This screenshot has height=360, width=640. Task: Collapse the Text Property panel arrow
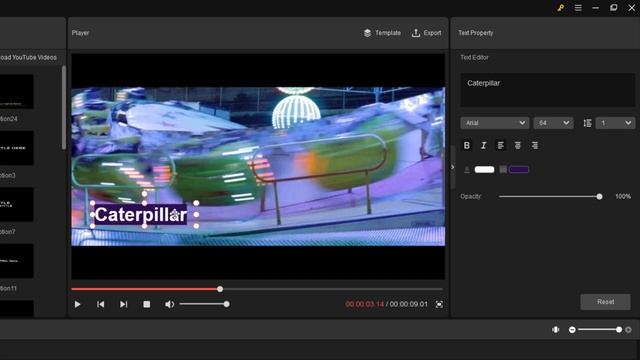pos(452,167)
